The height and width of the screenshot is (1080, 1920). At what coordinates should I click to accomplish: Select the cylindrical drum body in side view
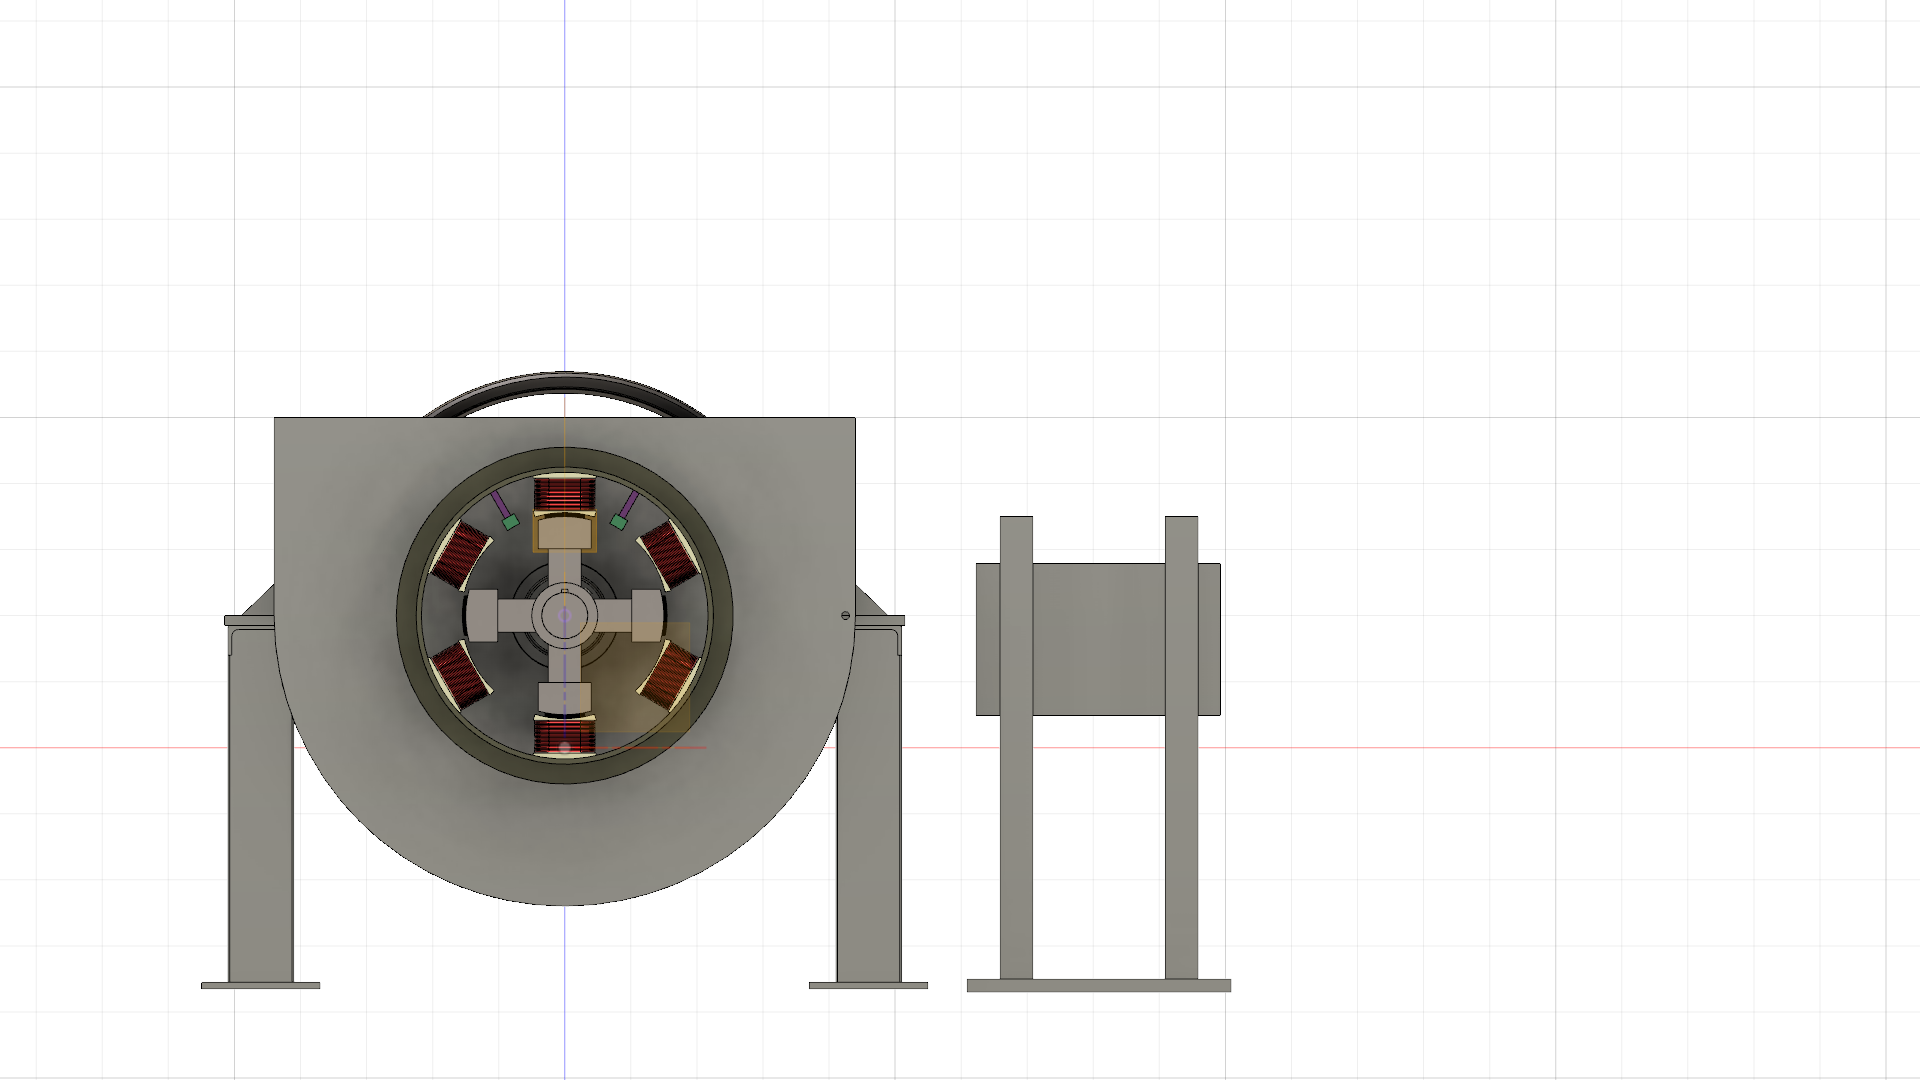pyautogui.click(x=1099, y=639)
